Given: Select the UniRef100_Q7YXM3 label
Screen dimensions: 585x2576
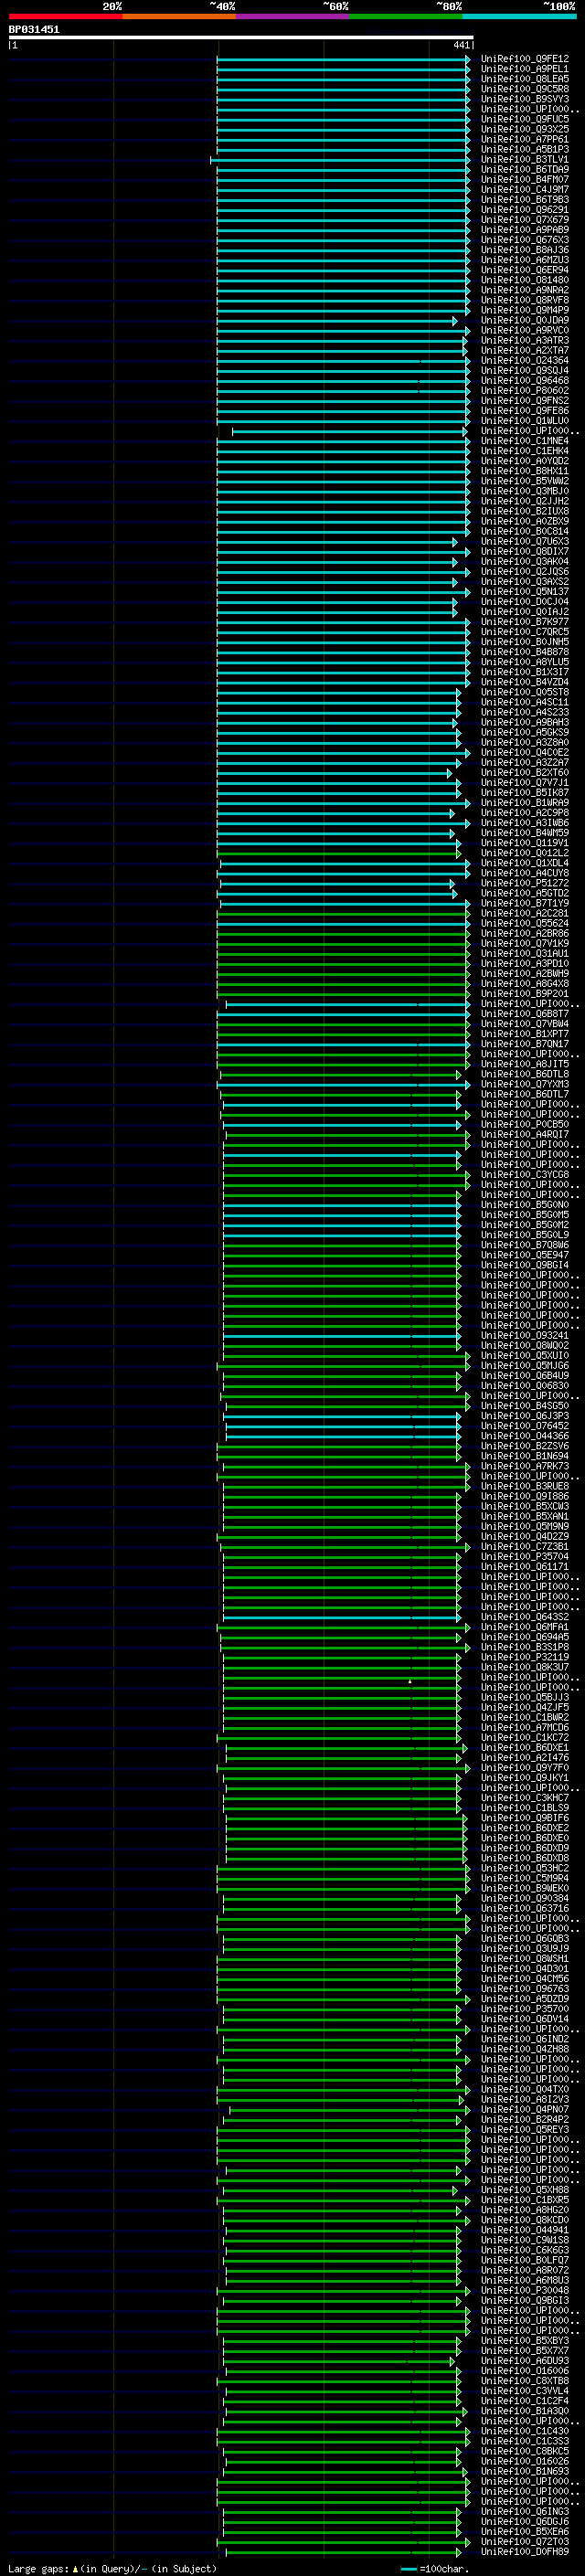Looking at the screenshot, I should tap(525, 1085).
